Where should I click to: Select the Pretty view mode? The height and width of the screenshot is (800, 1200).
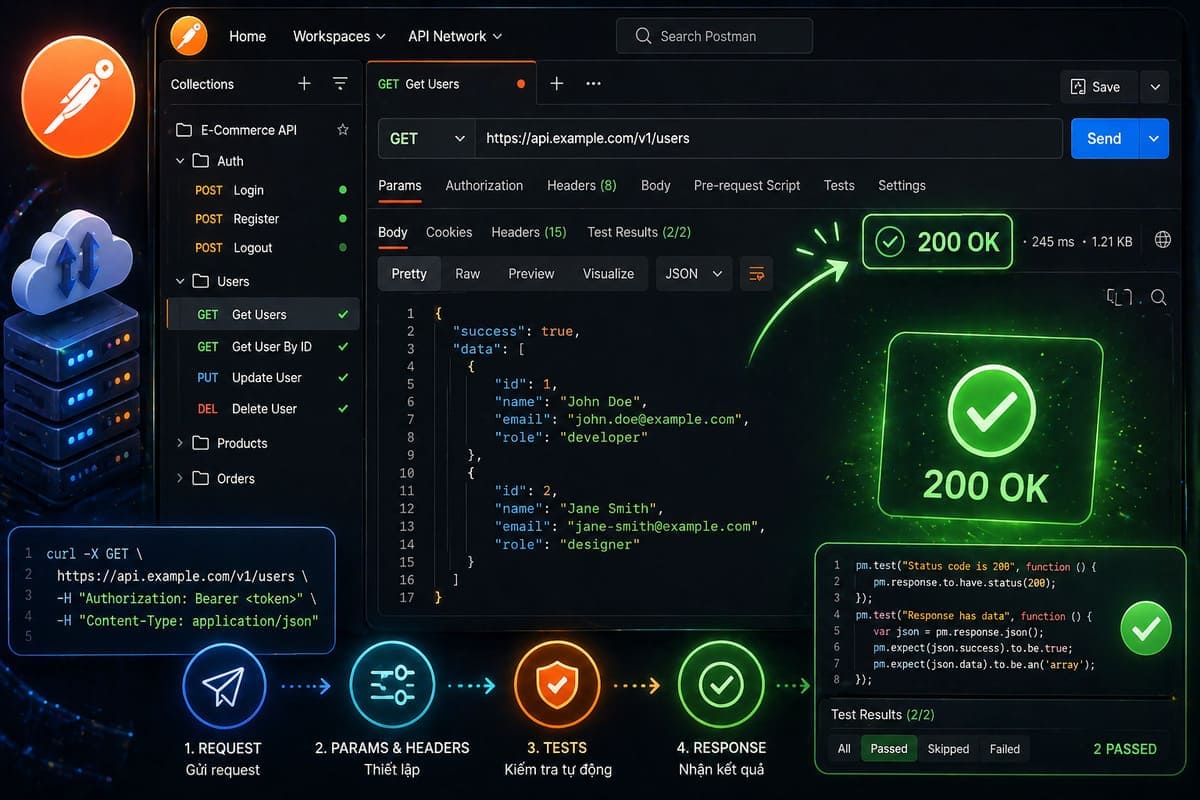pos(409,274)
